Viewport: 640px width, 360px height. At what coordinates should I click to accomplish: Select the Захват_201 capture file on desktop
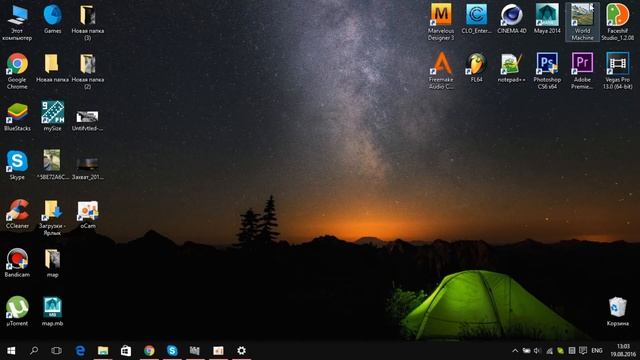pyautogui.click(x=87, y=168)
